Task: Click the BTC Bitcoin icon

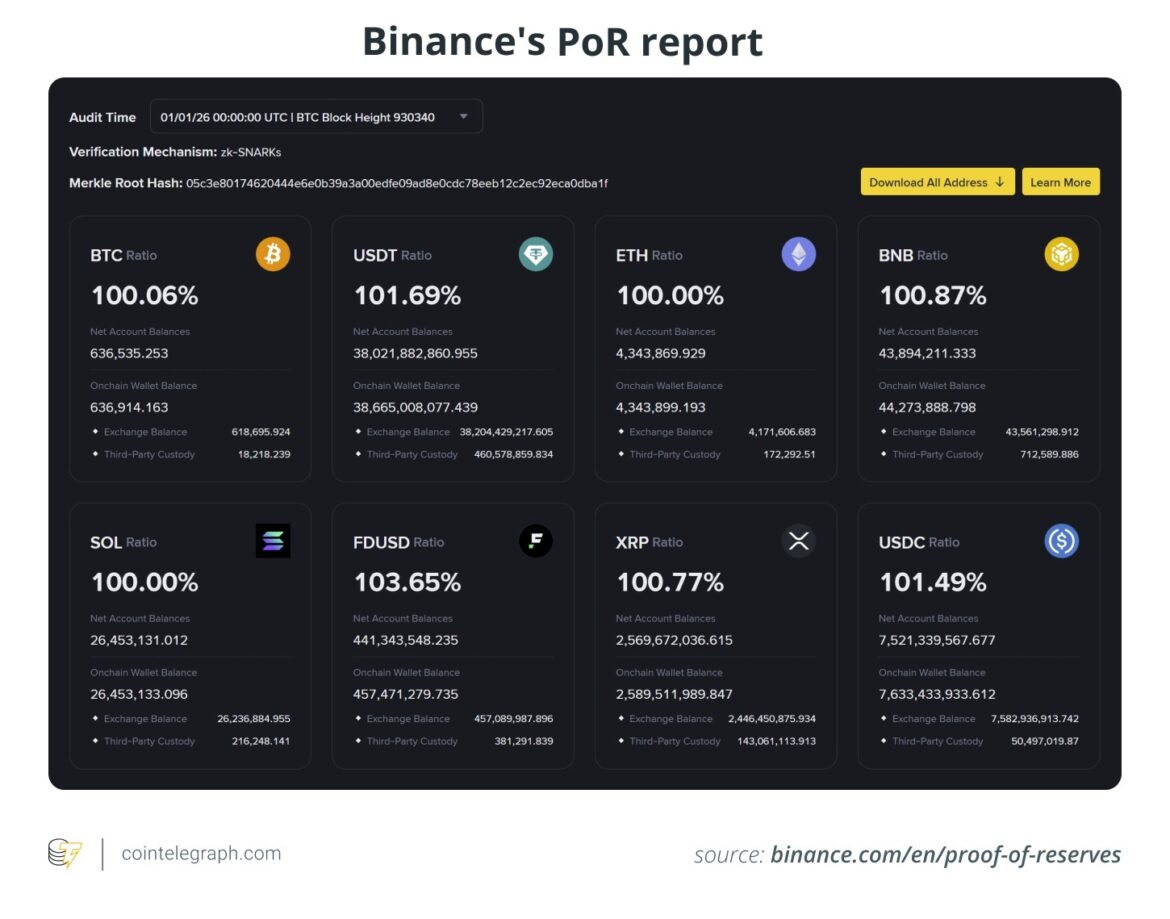Action: point(270,254)
